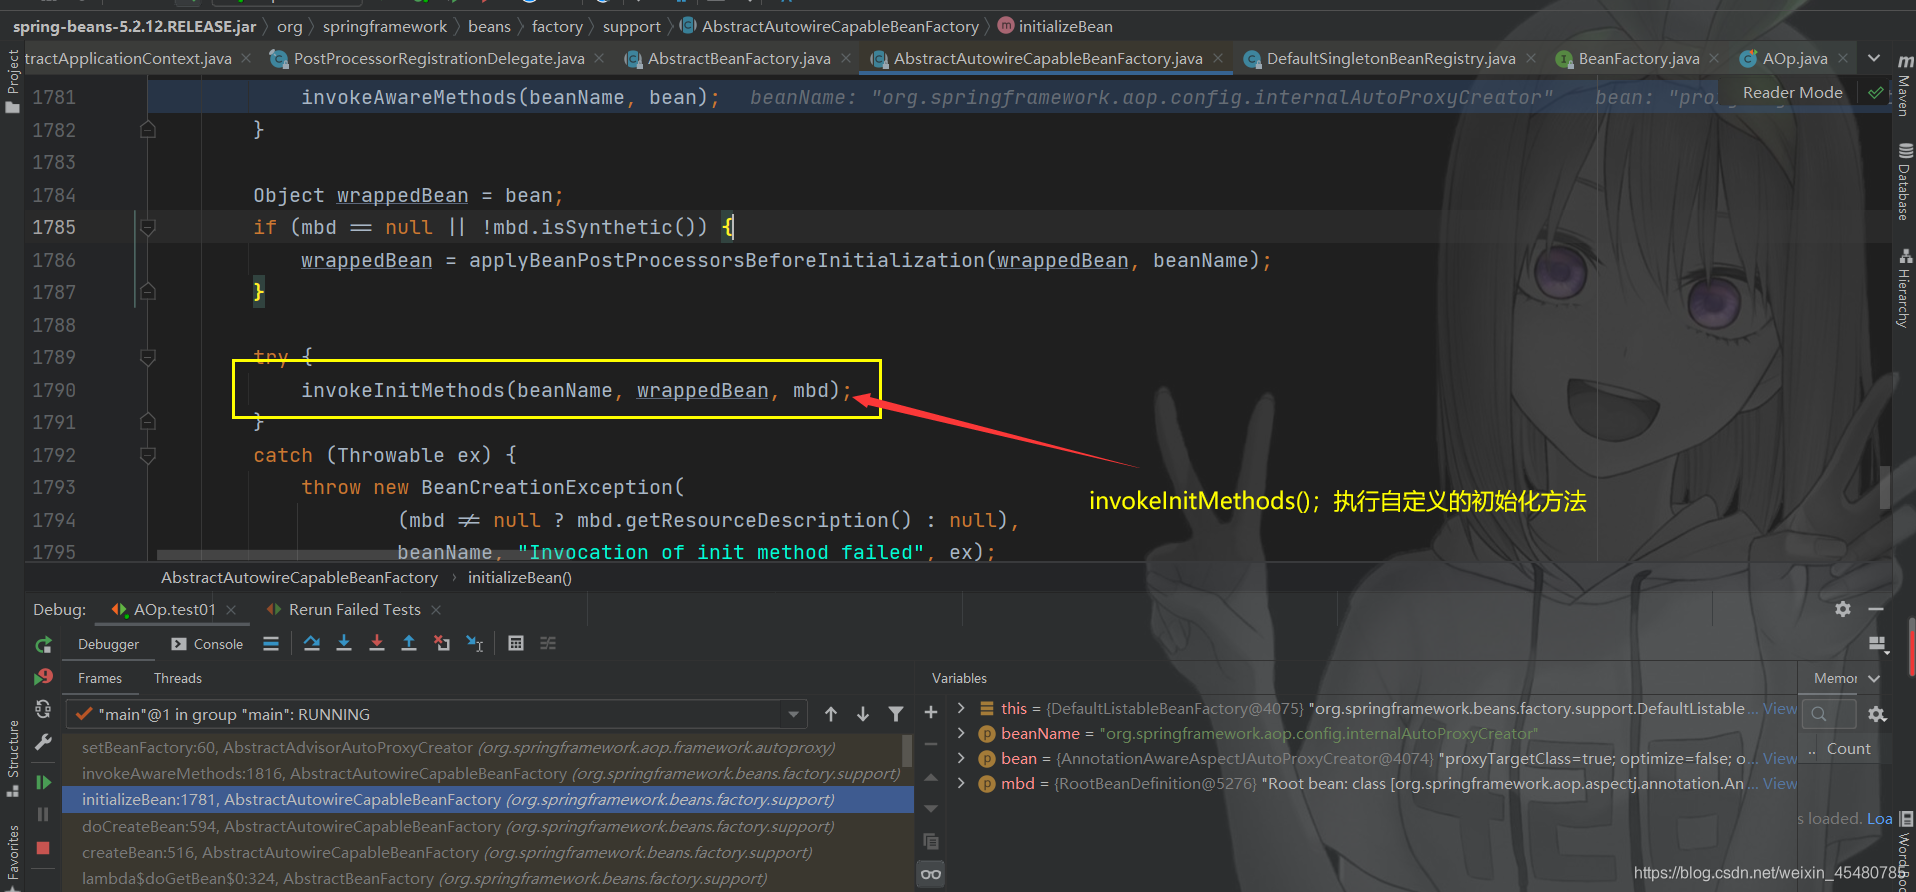Click the frames filter funnel icon
1916x892 pixels.
click(896, 714)
